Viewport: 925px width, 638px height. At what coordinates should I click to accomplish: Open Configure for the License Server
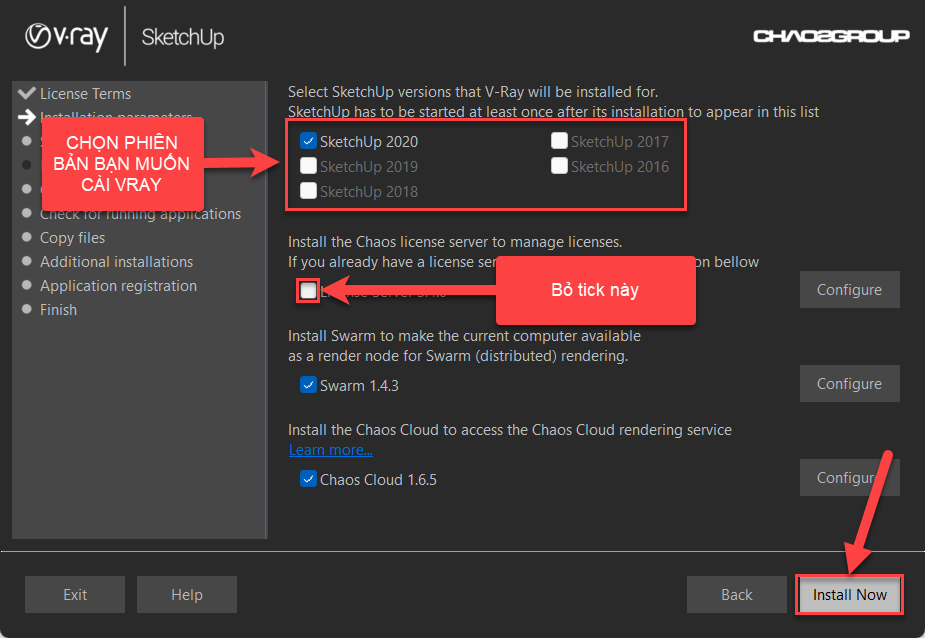click(849, 290)
